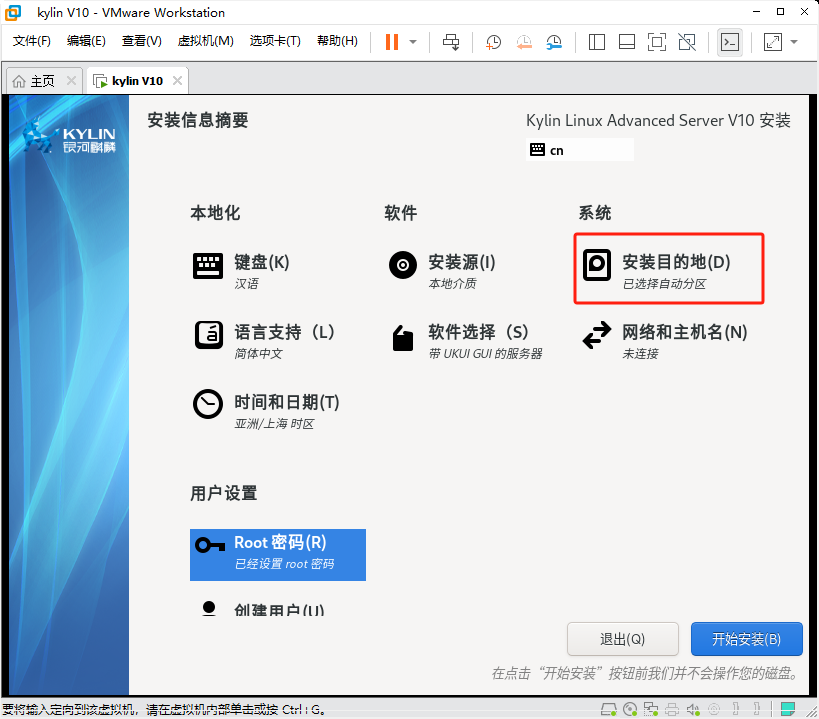Viewport: 819px width, 719px height.
Task: Click the CD/DVD drive status icon
Action: pos(630,709)
